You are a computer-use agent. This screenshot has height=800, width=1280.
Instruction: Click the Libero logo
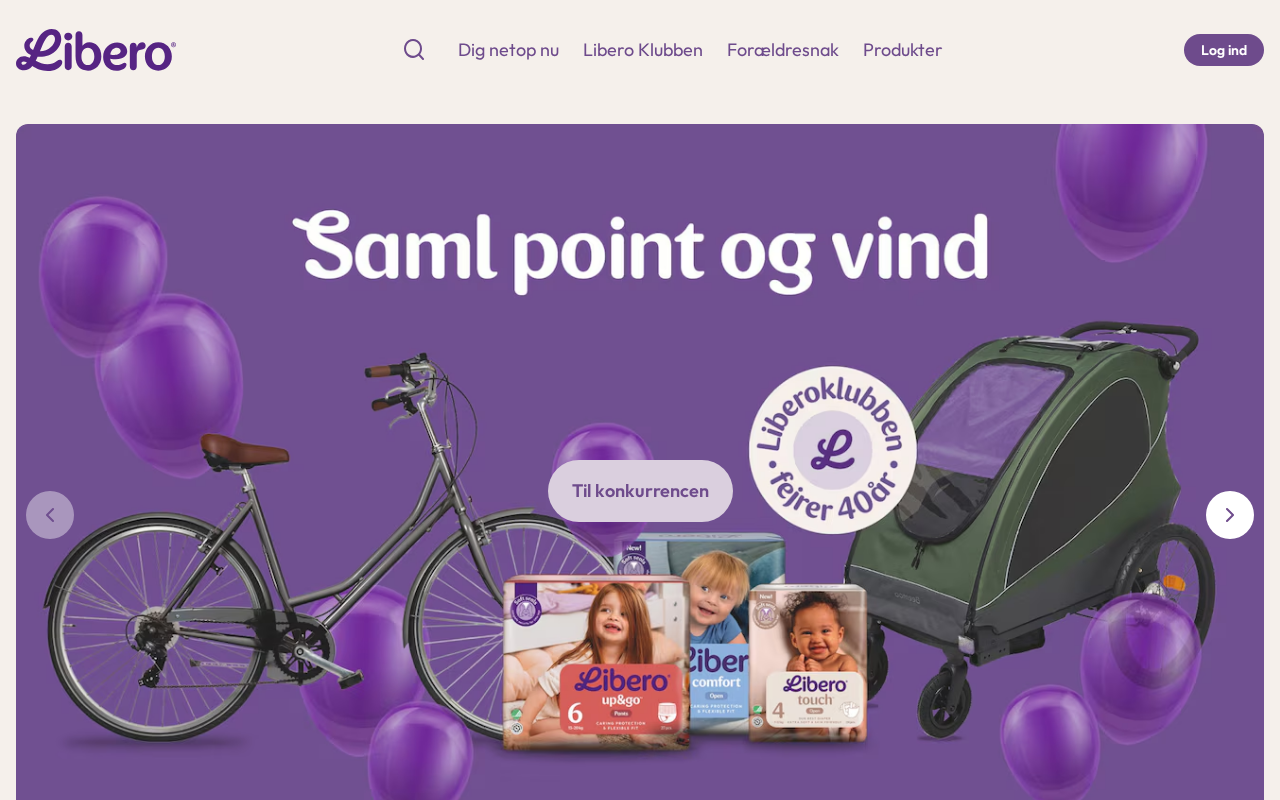96,50
